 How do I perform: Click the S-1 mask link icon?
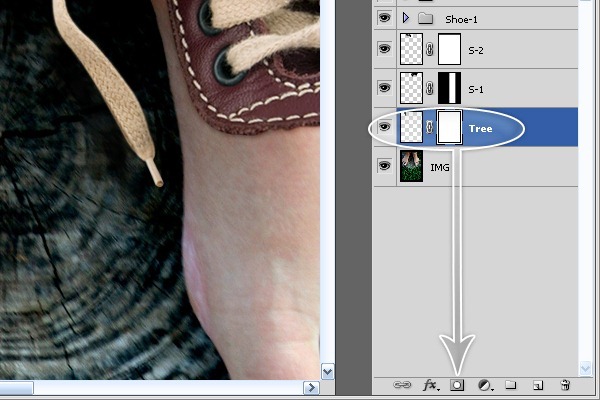tap(431, 88)
